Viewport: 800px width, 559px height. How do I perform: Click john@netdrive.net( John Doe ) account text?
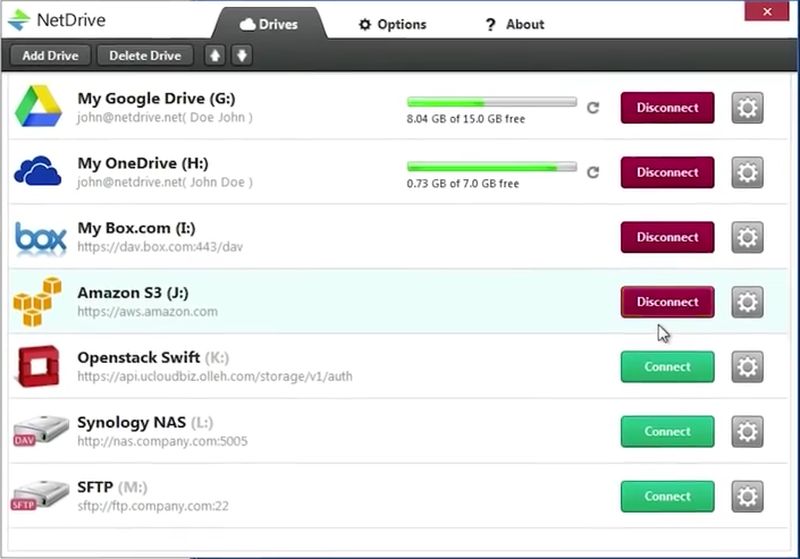[165, 182]
